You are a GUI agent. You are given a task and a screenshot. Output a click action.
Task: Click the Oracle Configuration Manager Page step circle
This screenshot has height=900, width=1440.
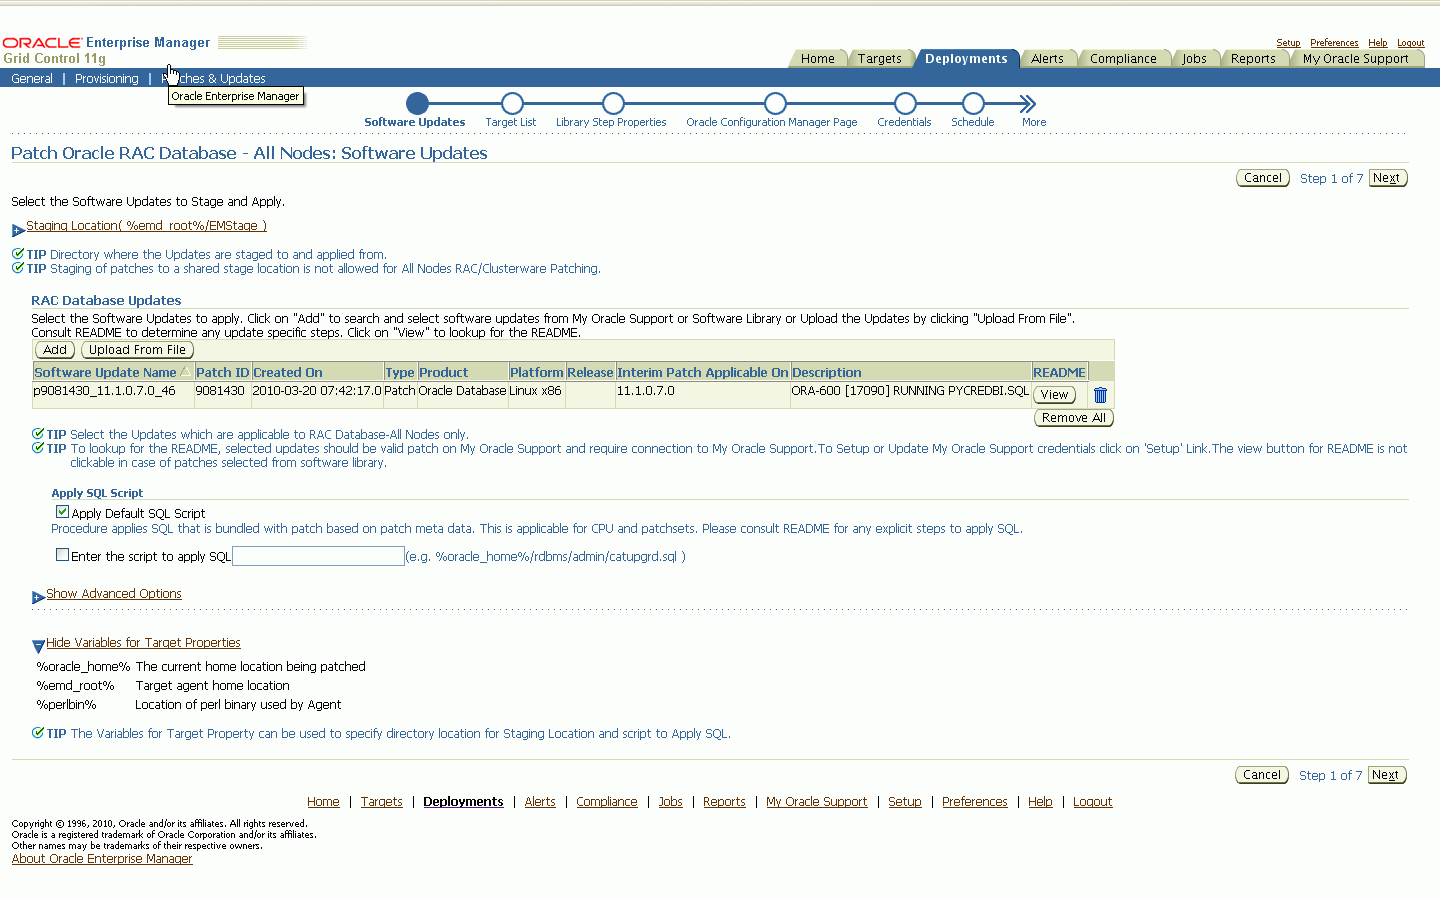click(775, 103)
